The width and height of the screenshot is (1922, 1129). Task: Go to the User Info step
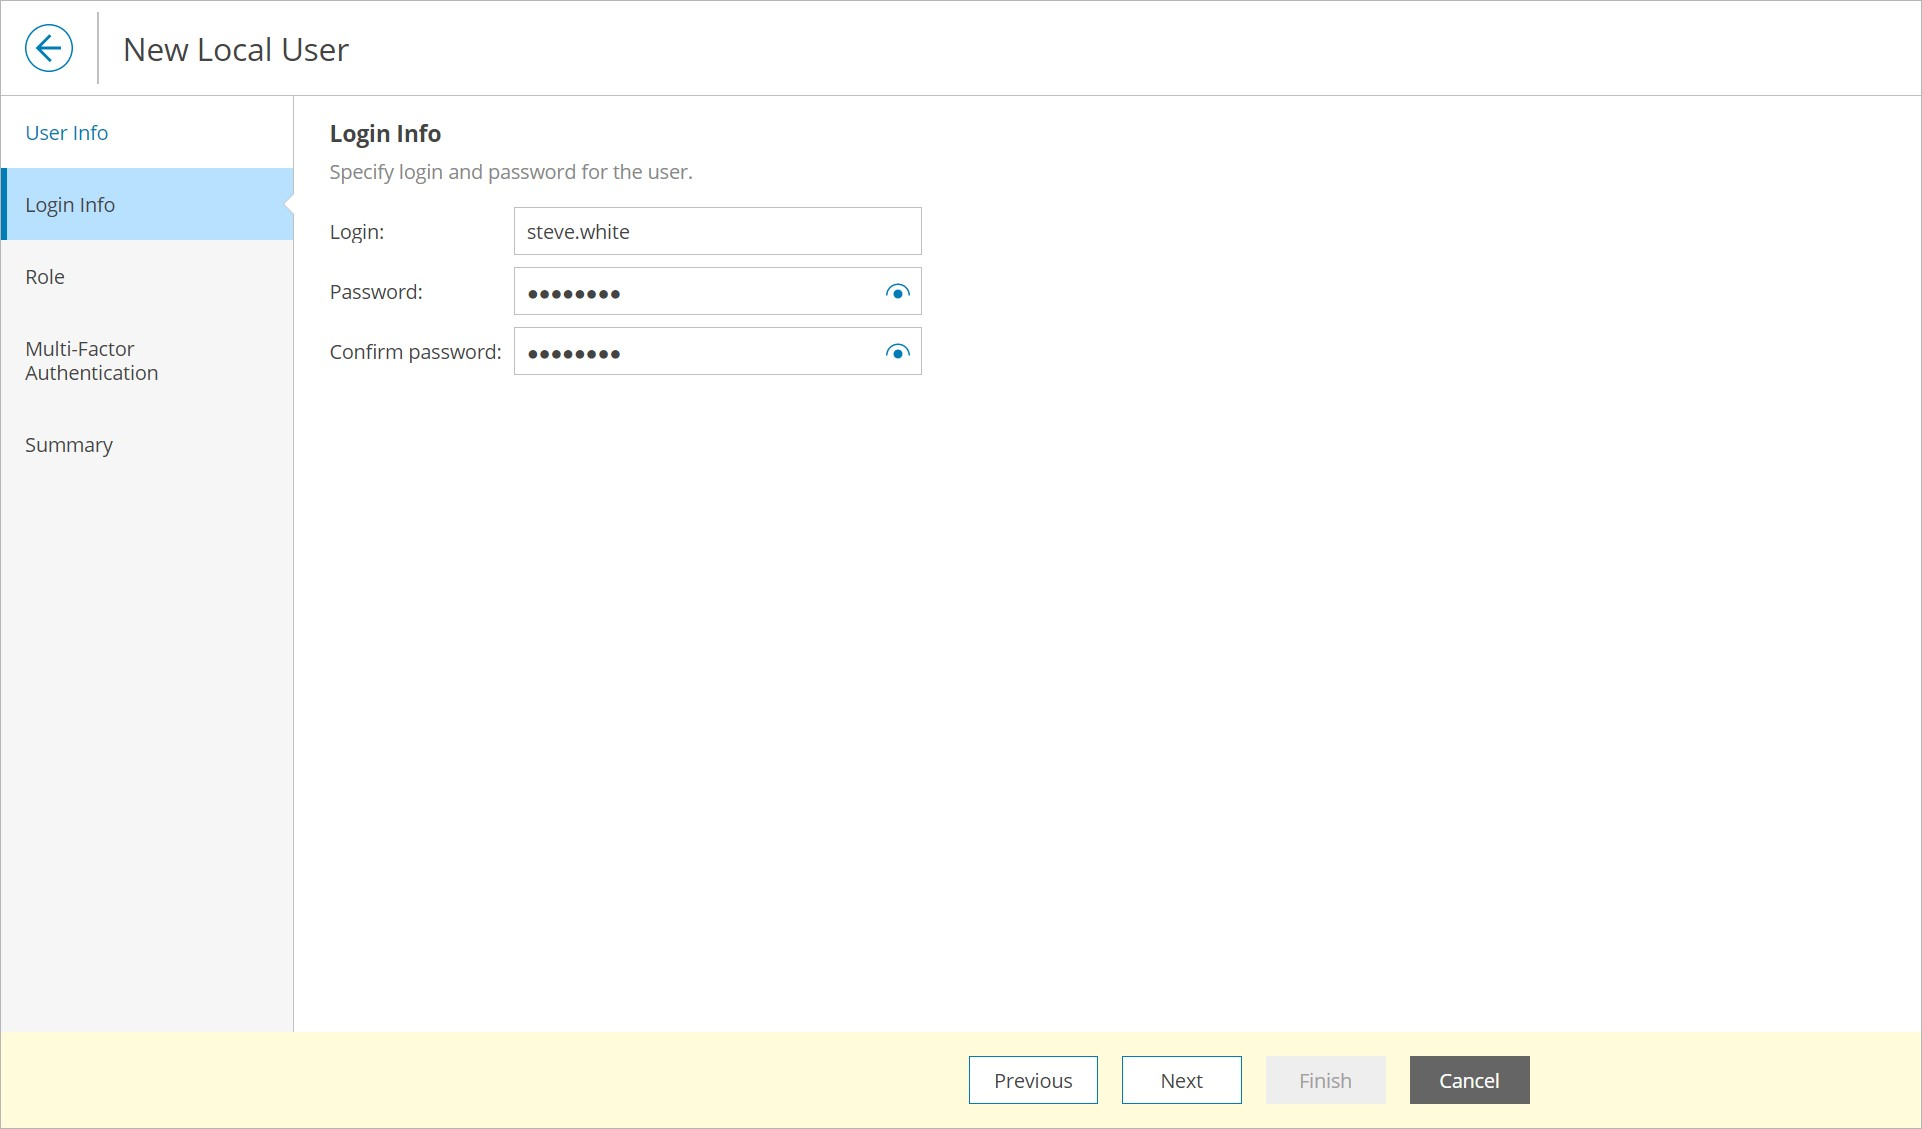66,133
